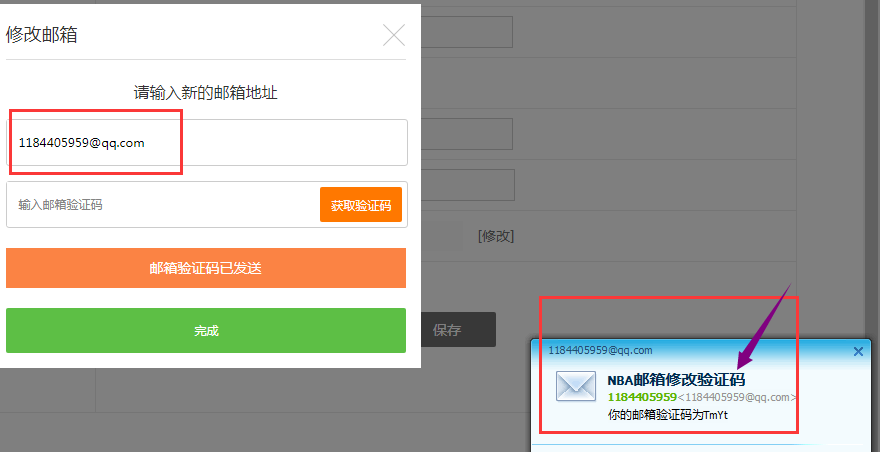
Task: Click the dimmed 保存 button in the background
Action: click(457, 330)
